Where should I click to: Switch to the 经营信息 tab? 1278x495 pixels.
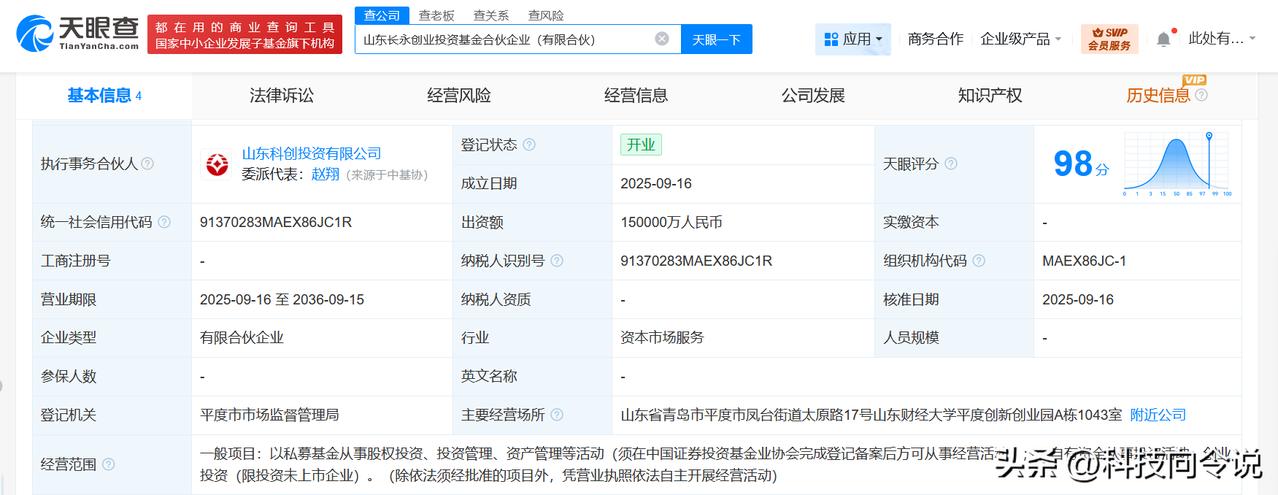pyautogui.click(x=636, y=96)
